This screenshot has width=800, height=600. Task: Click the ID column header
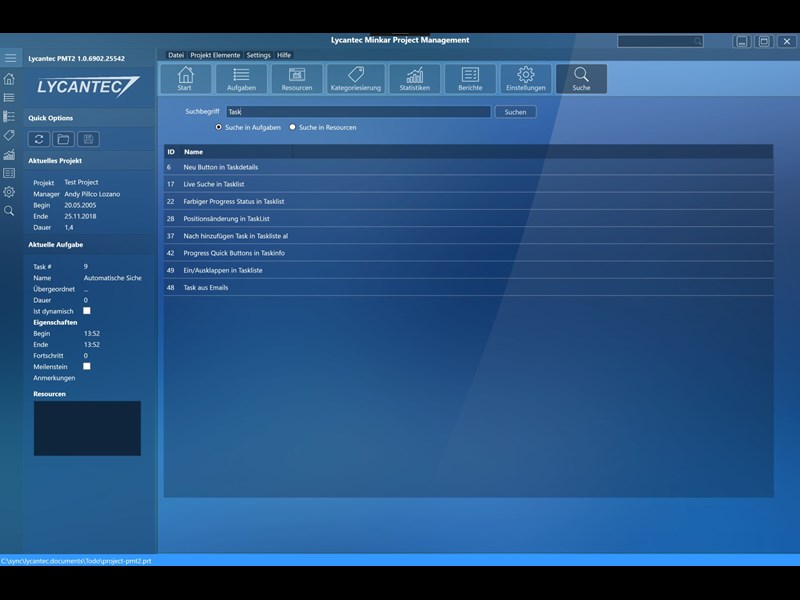click(x=171, y=152)
